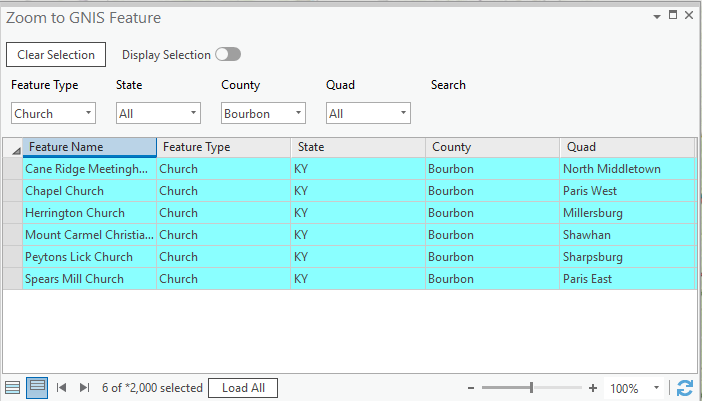Open the Feature Type dropdown

(x=53, y=114)
